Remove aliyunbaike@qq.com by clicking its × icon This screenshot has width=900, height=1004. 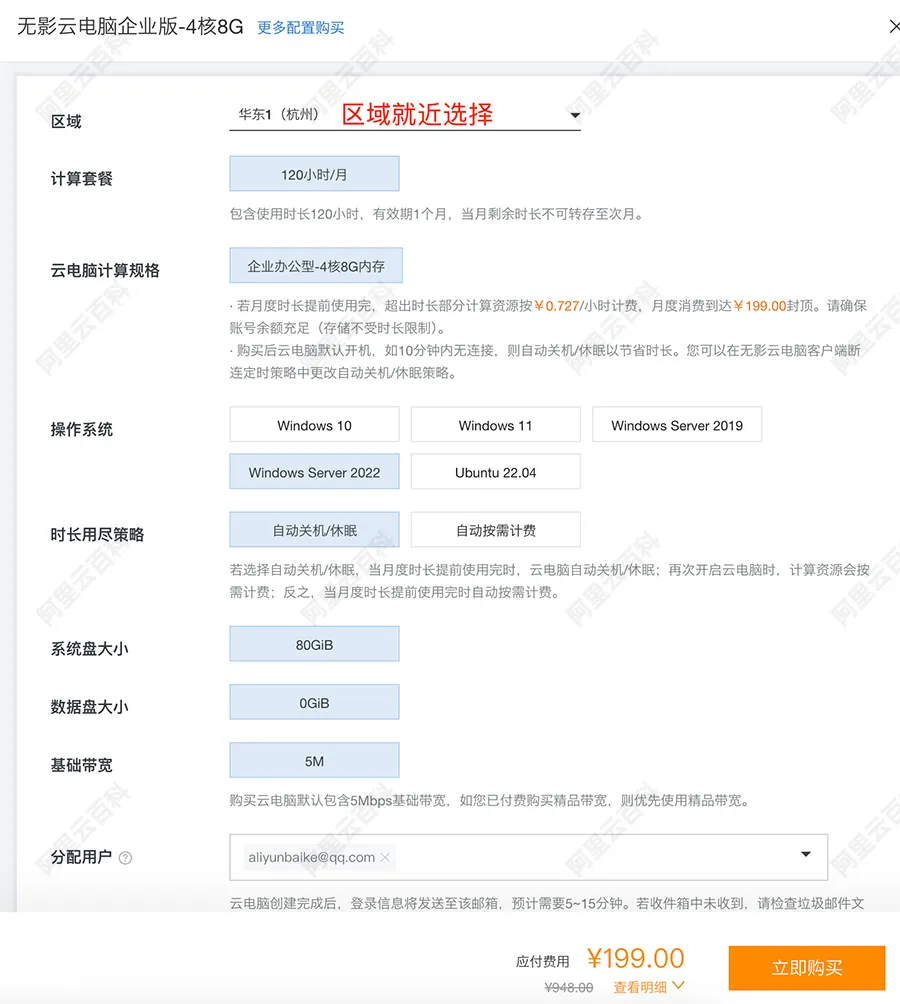[385, 857]
